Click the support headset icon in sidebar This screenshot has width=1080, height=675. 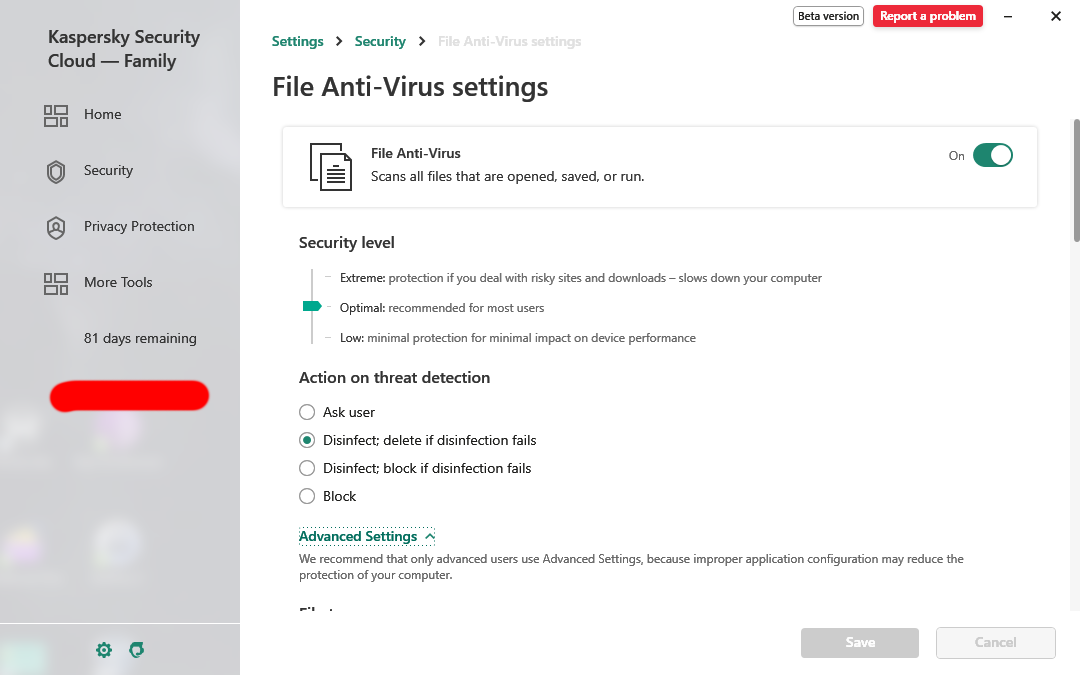[x=137, y=650]
